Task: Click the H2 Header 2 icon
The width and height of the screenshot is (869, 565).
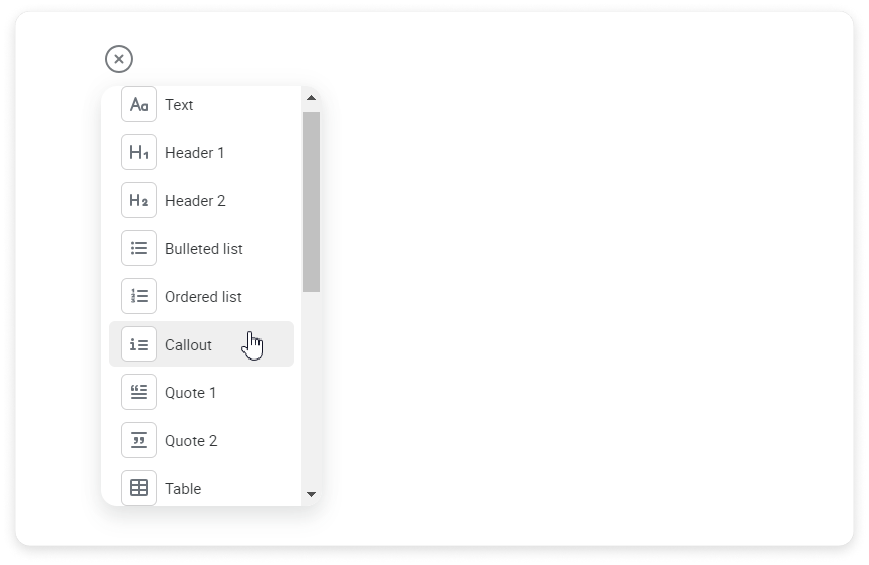Action: 139,201
